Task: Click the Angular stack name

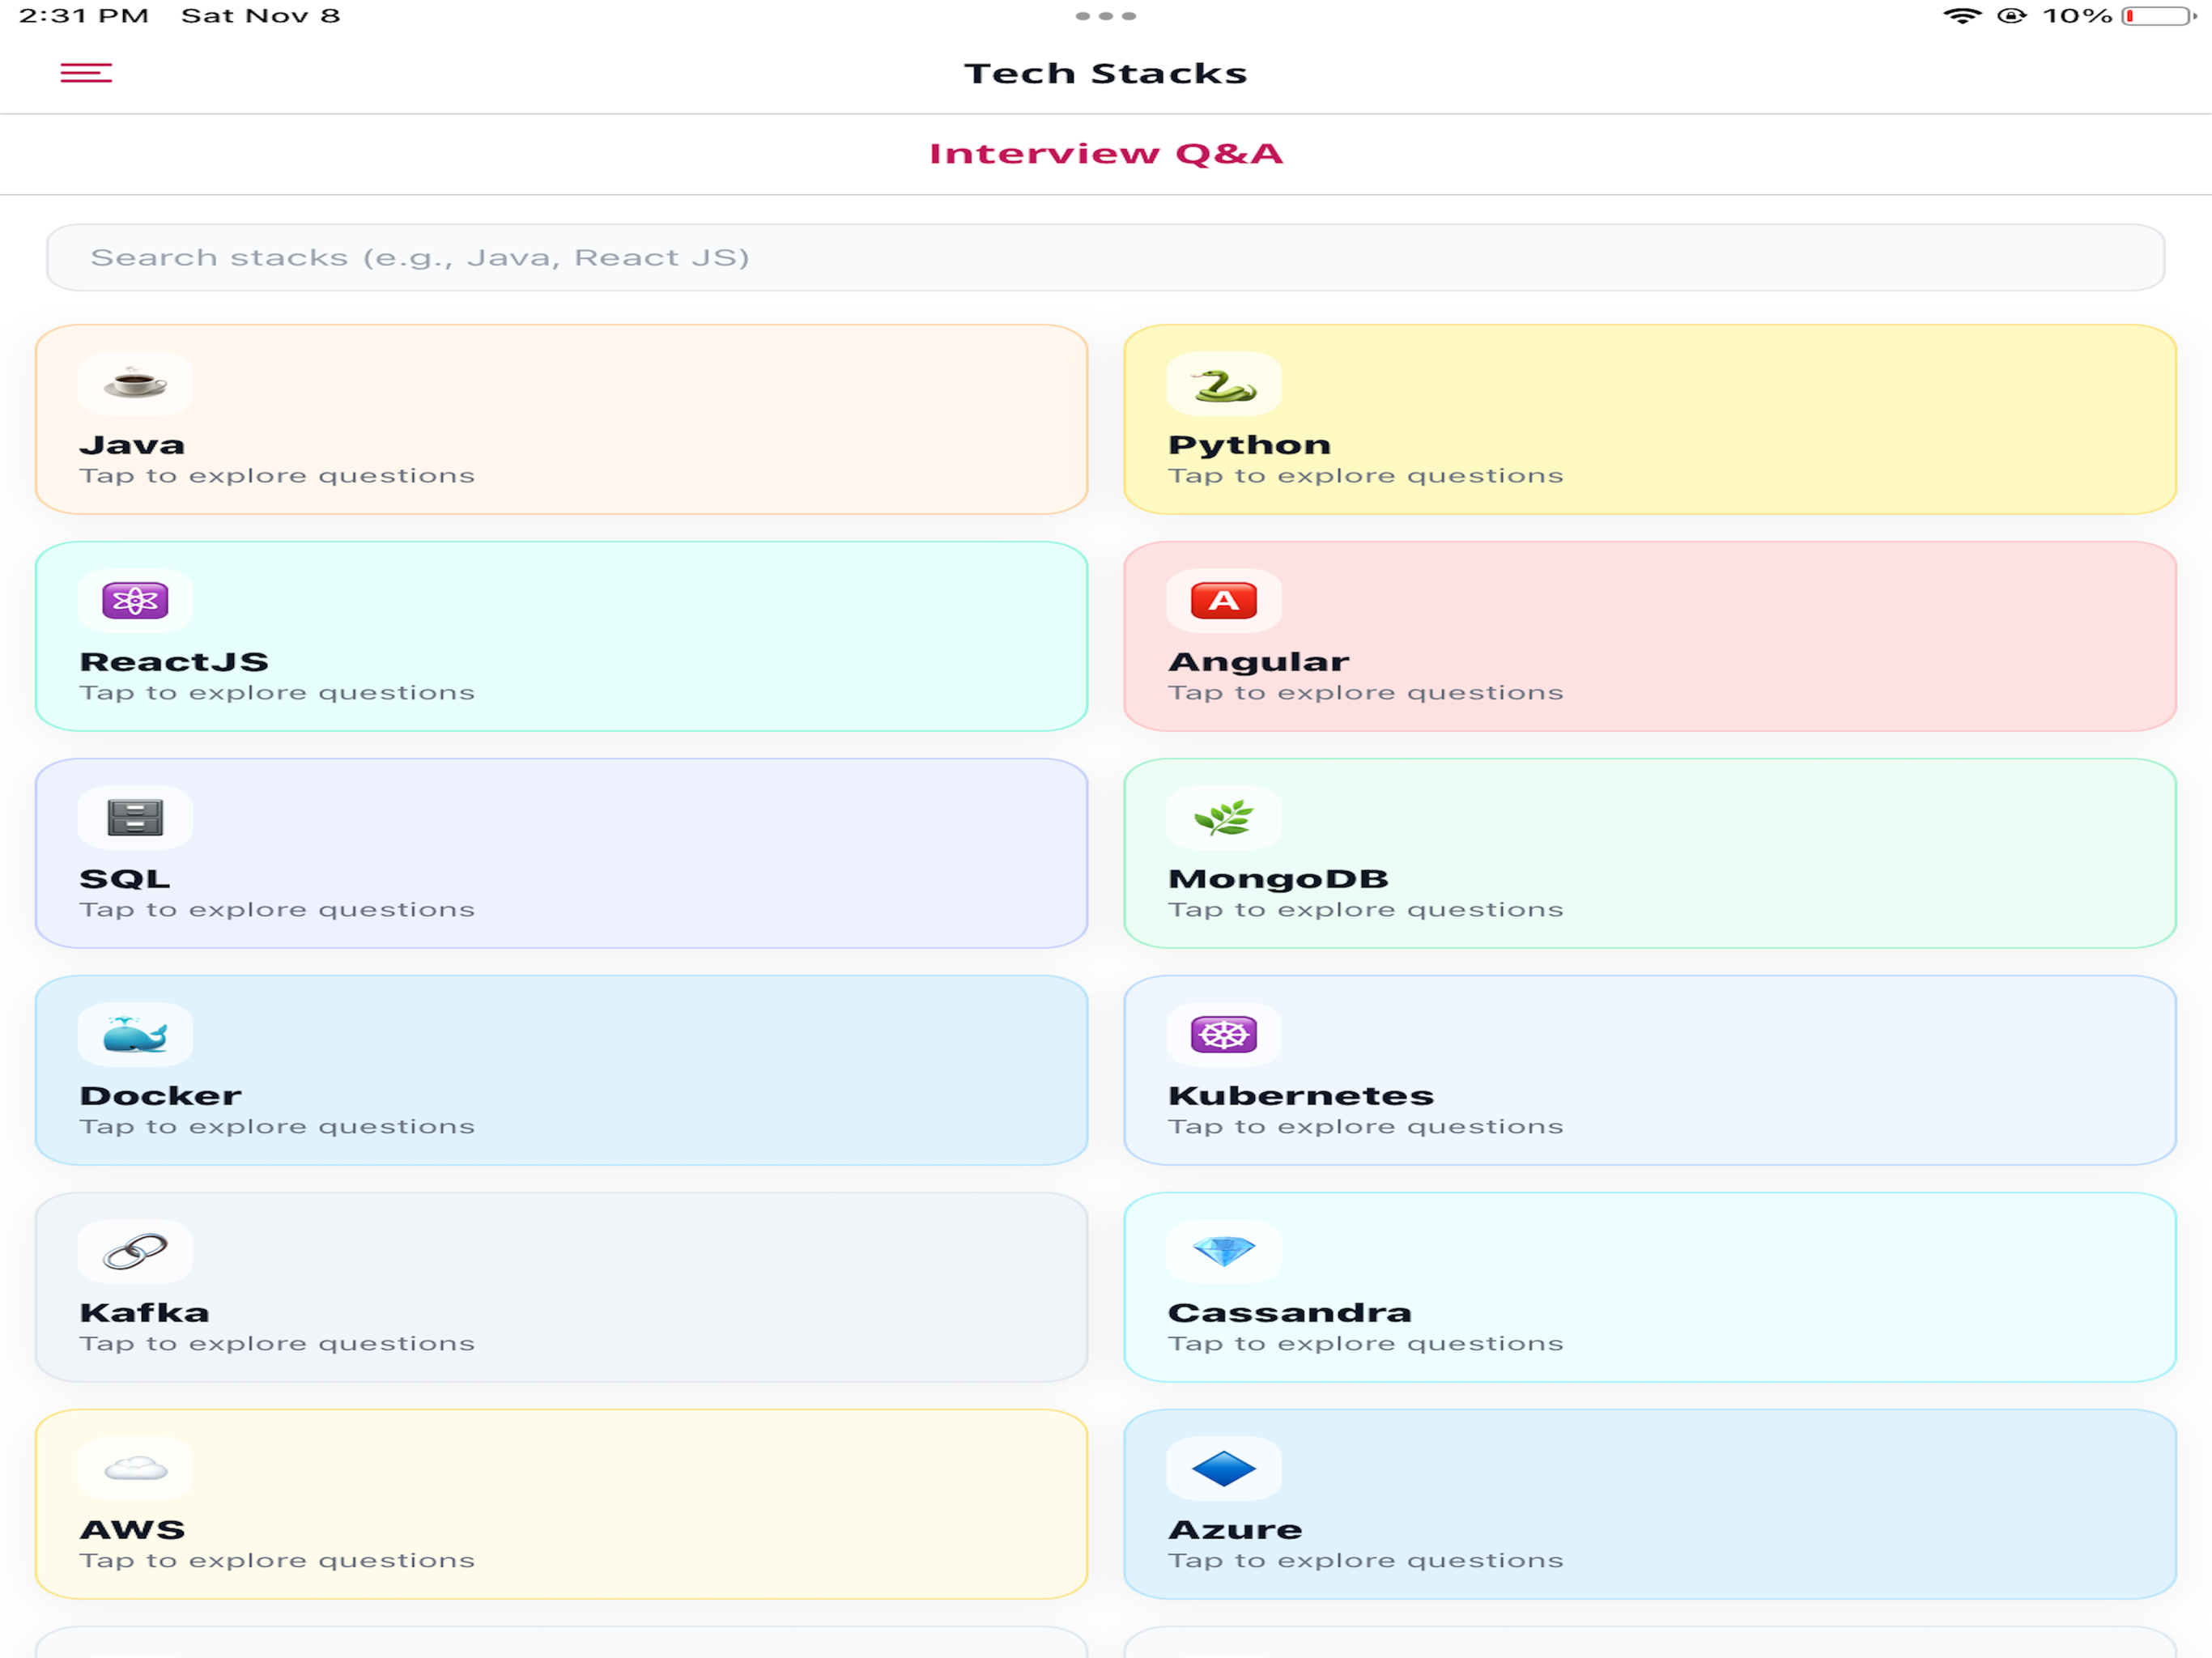Action: 1259,662
